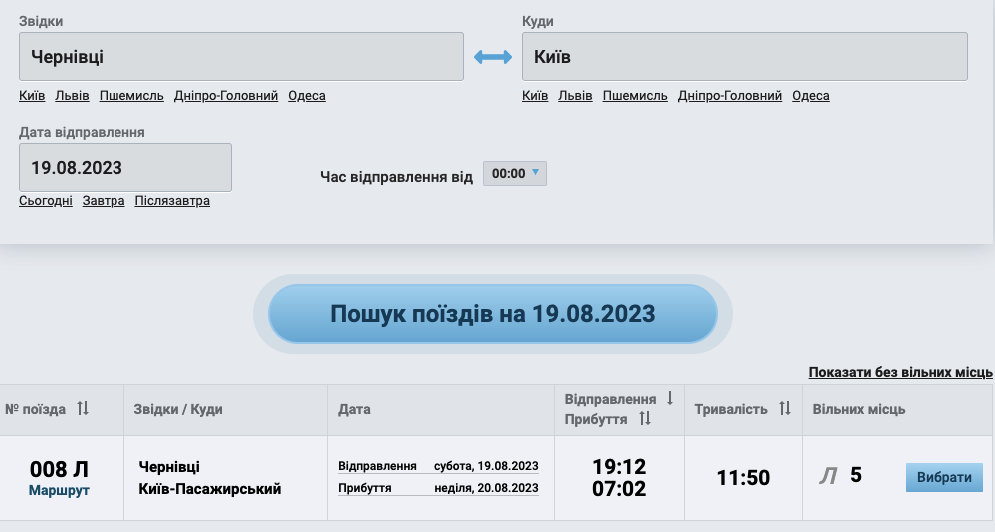Click Показати без вільних місць link

click(x=900, y=372)
